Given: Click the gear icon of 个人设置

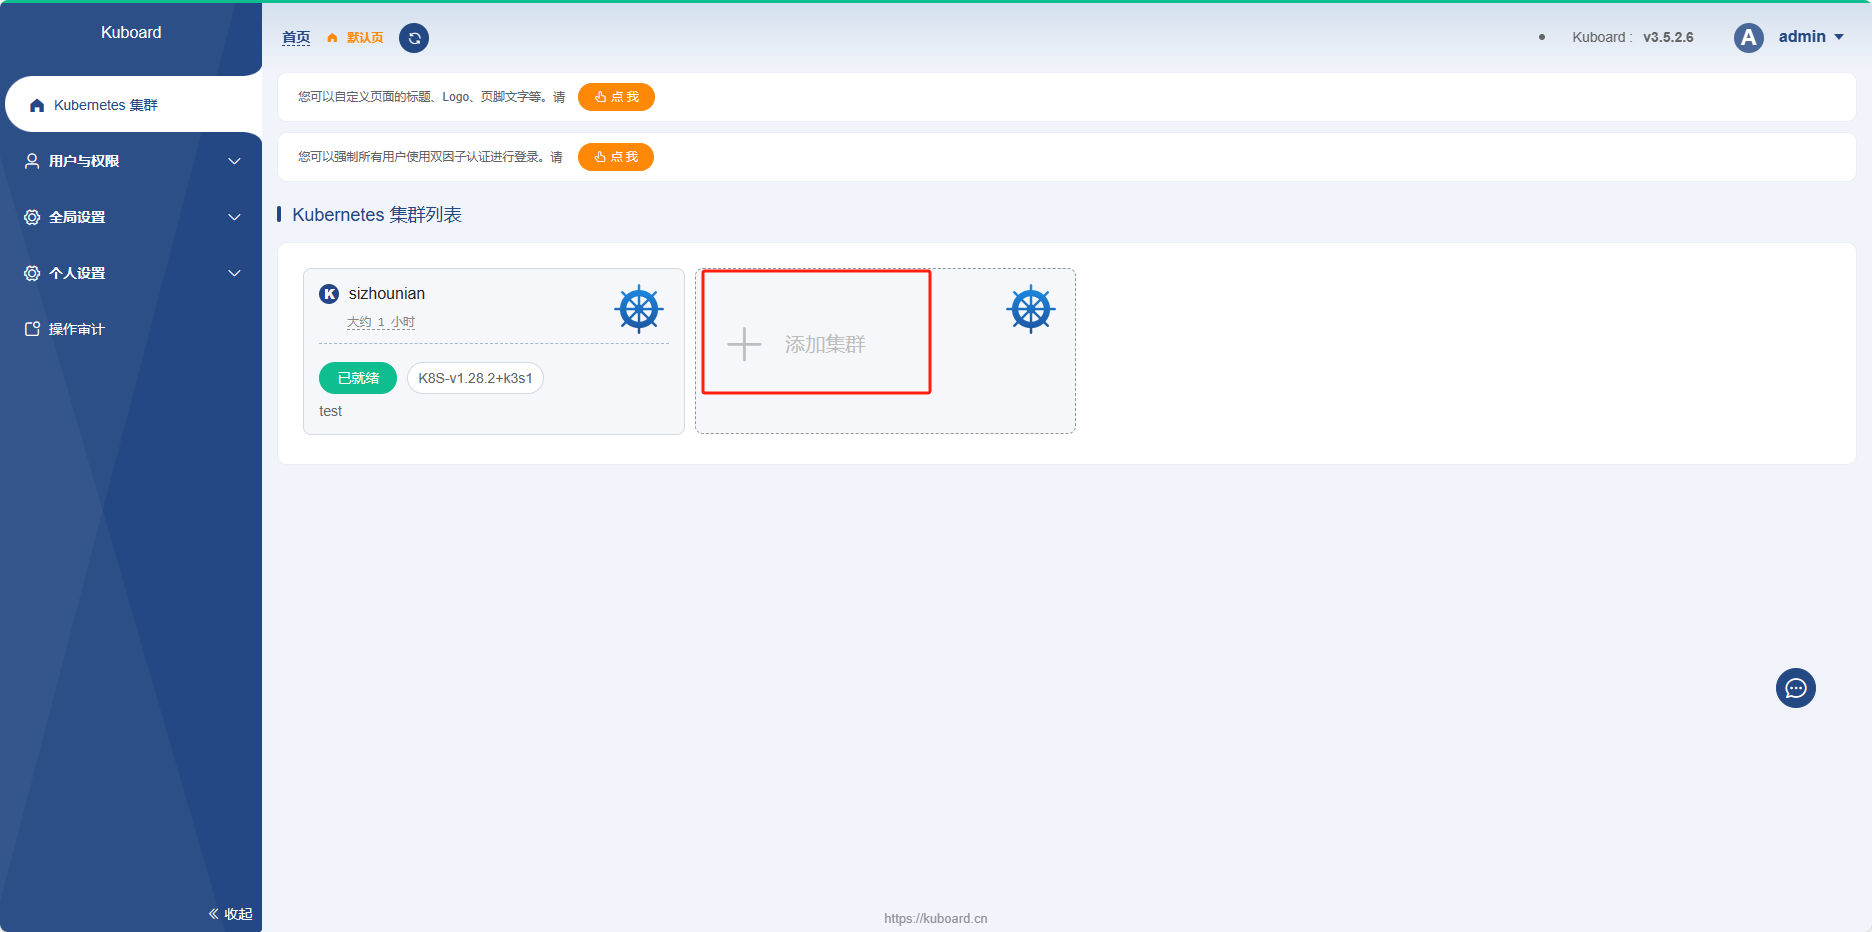Looking at the screenshot, I should coord(32,273).
